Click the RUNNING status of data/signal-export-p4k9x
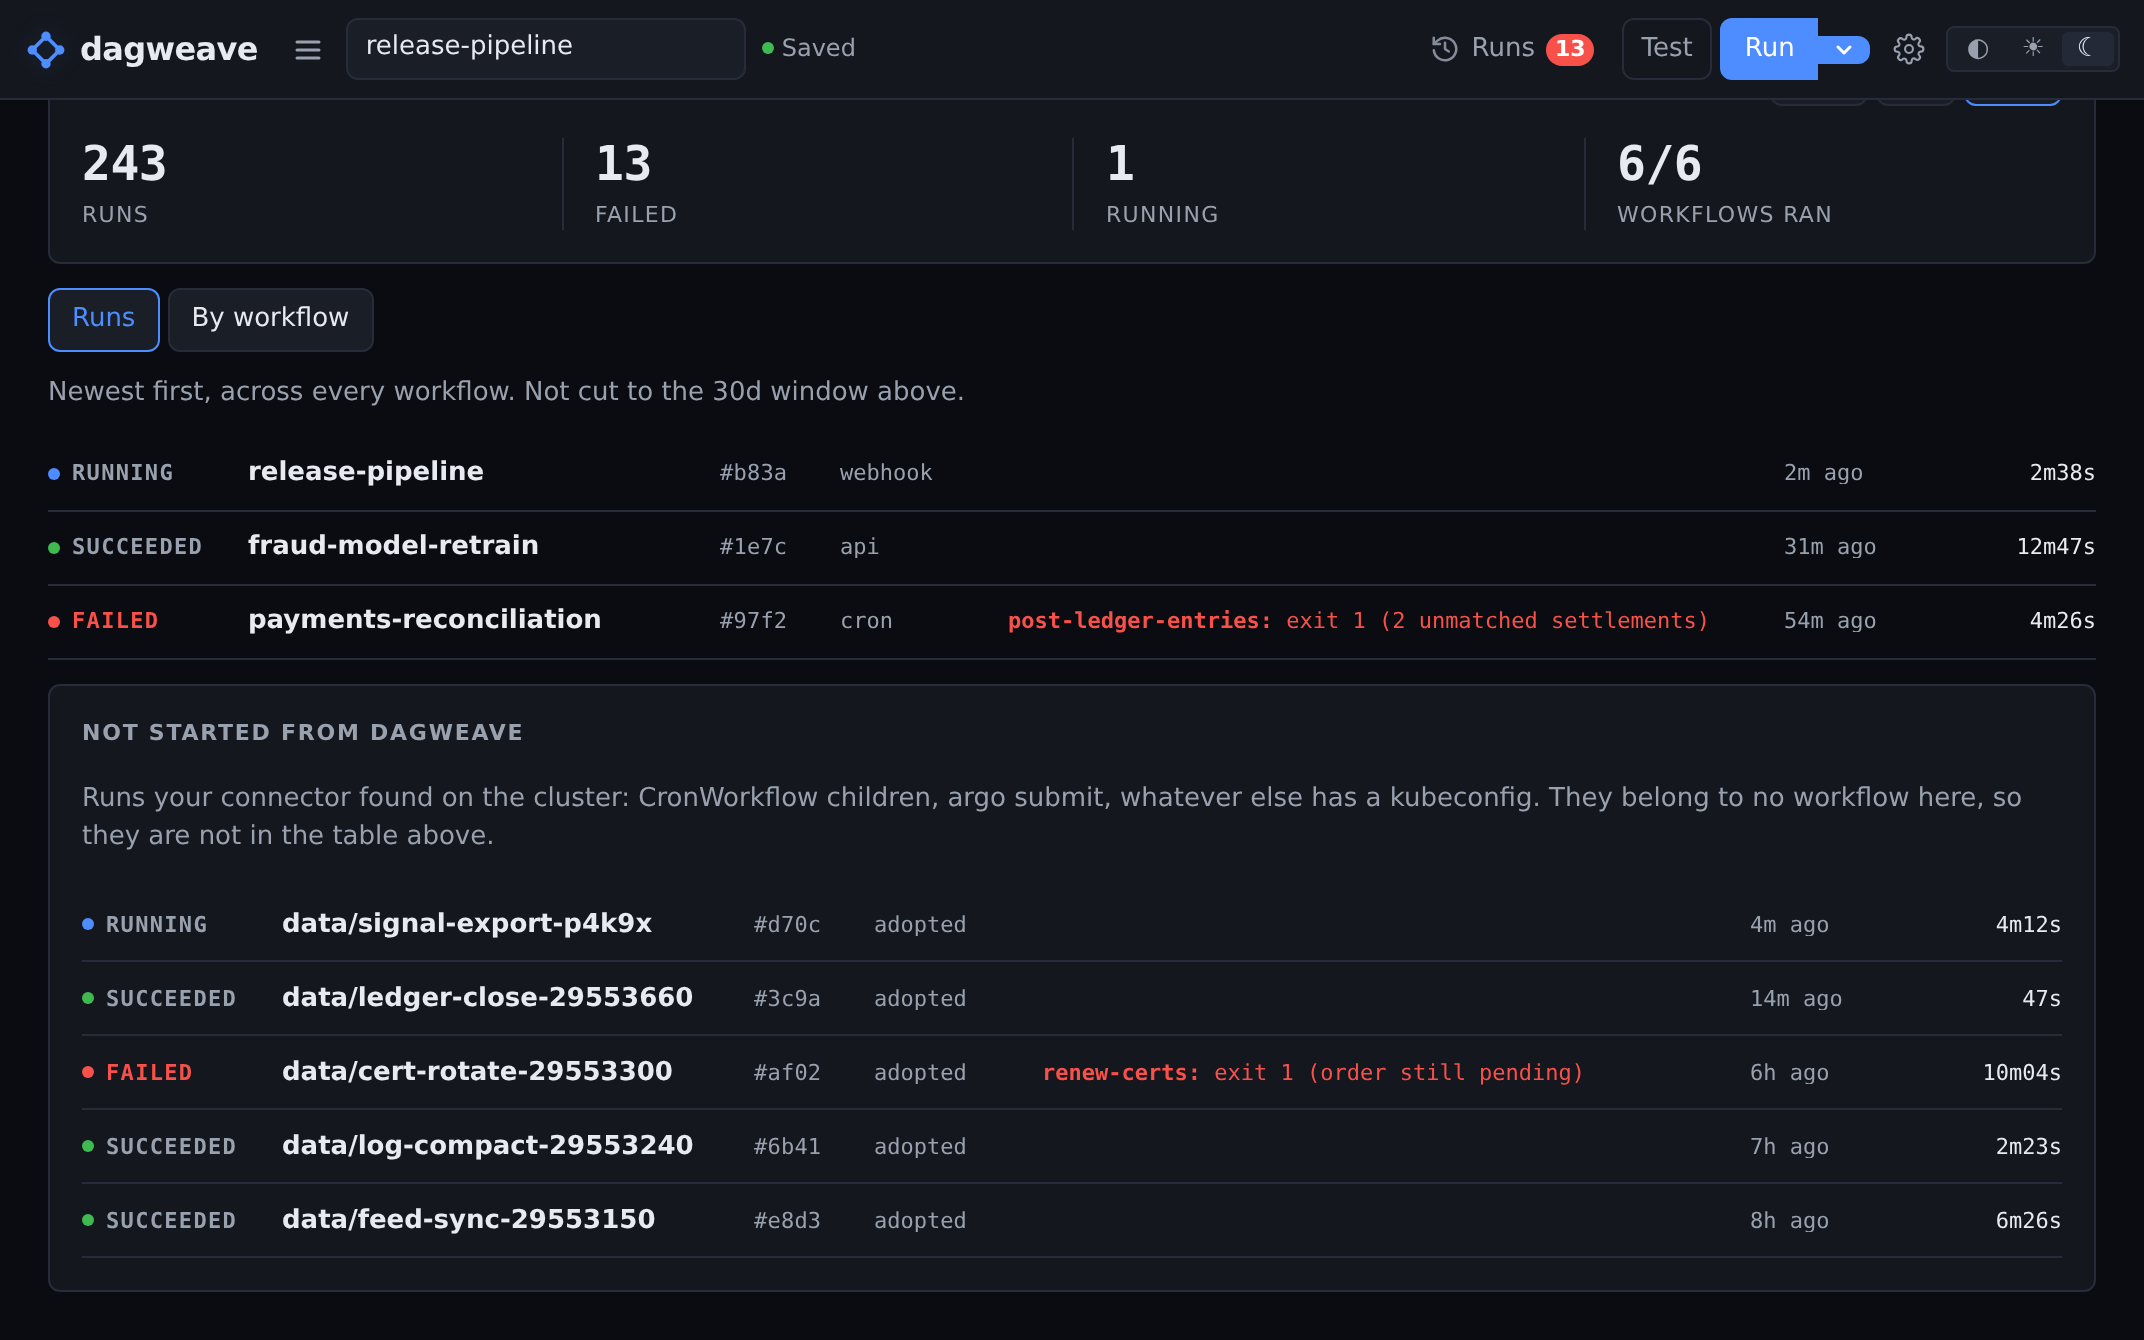The width and height of the screenshot is (2144, 1340). tap(145, 925)
